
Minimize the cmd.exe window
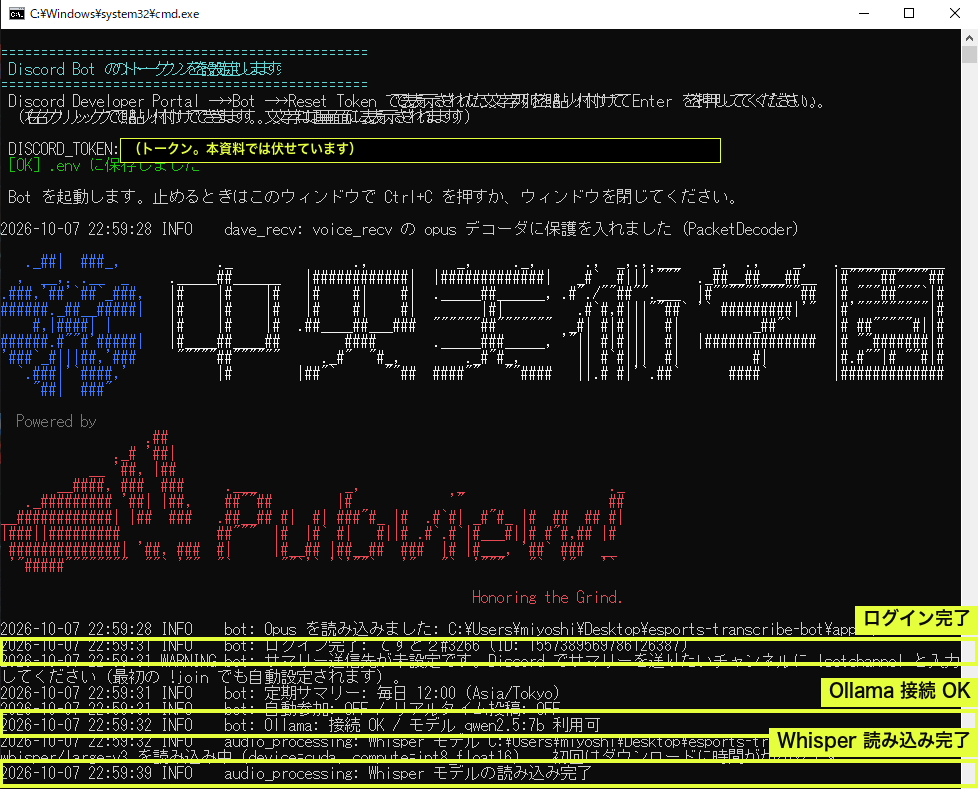click(864, 14)
